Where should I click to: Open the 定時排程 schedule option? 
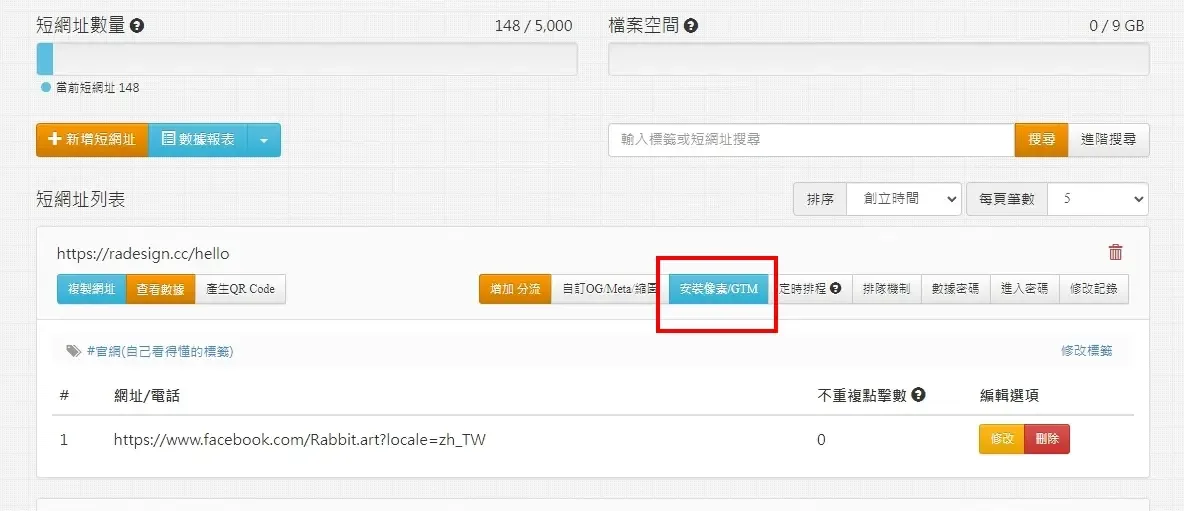810,288
